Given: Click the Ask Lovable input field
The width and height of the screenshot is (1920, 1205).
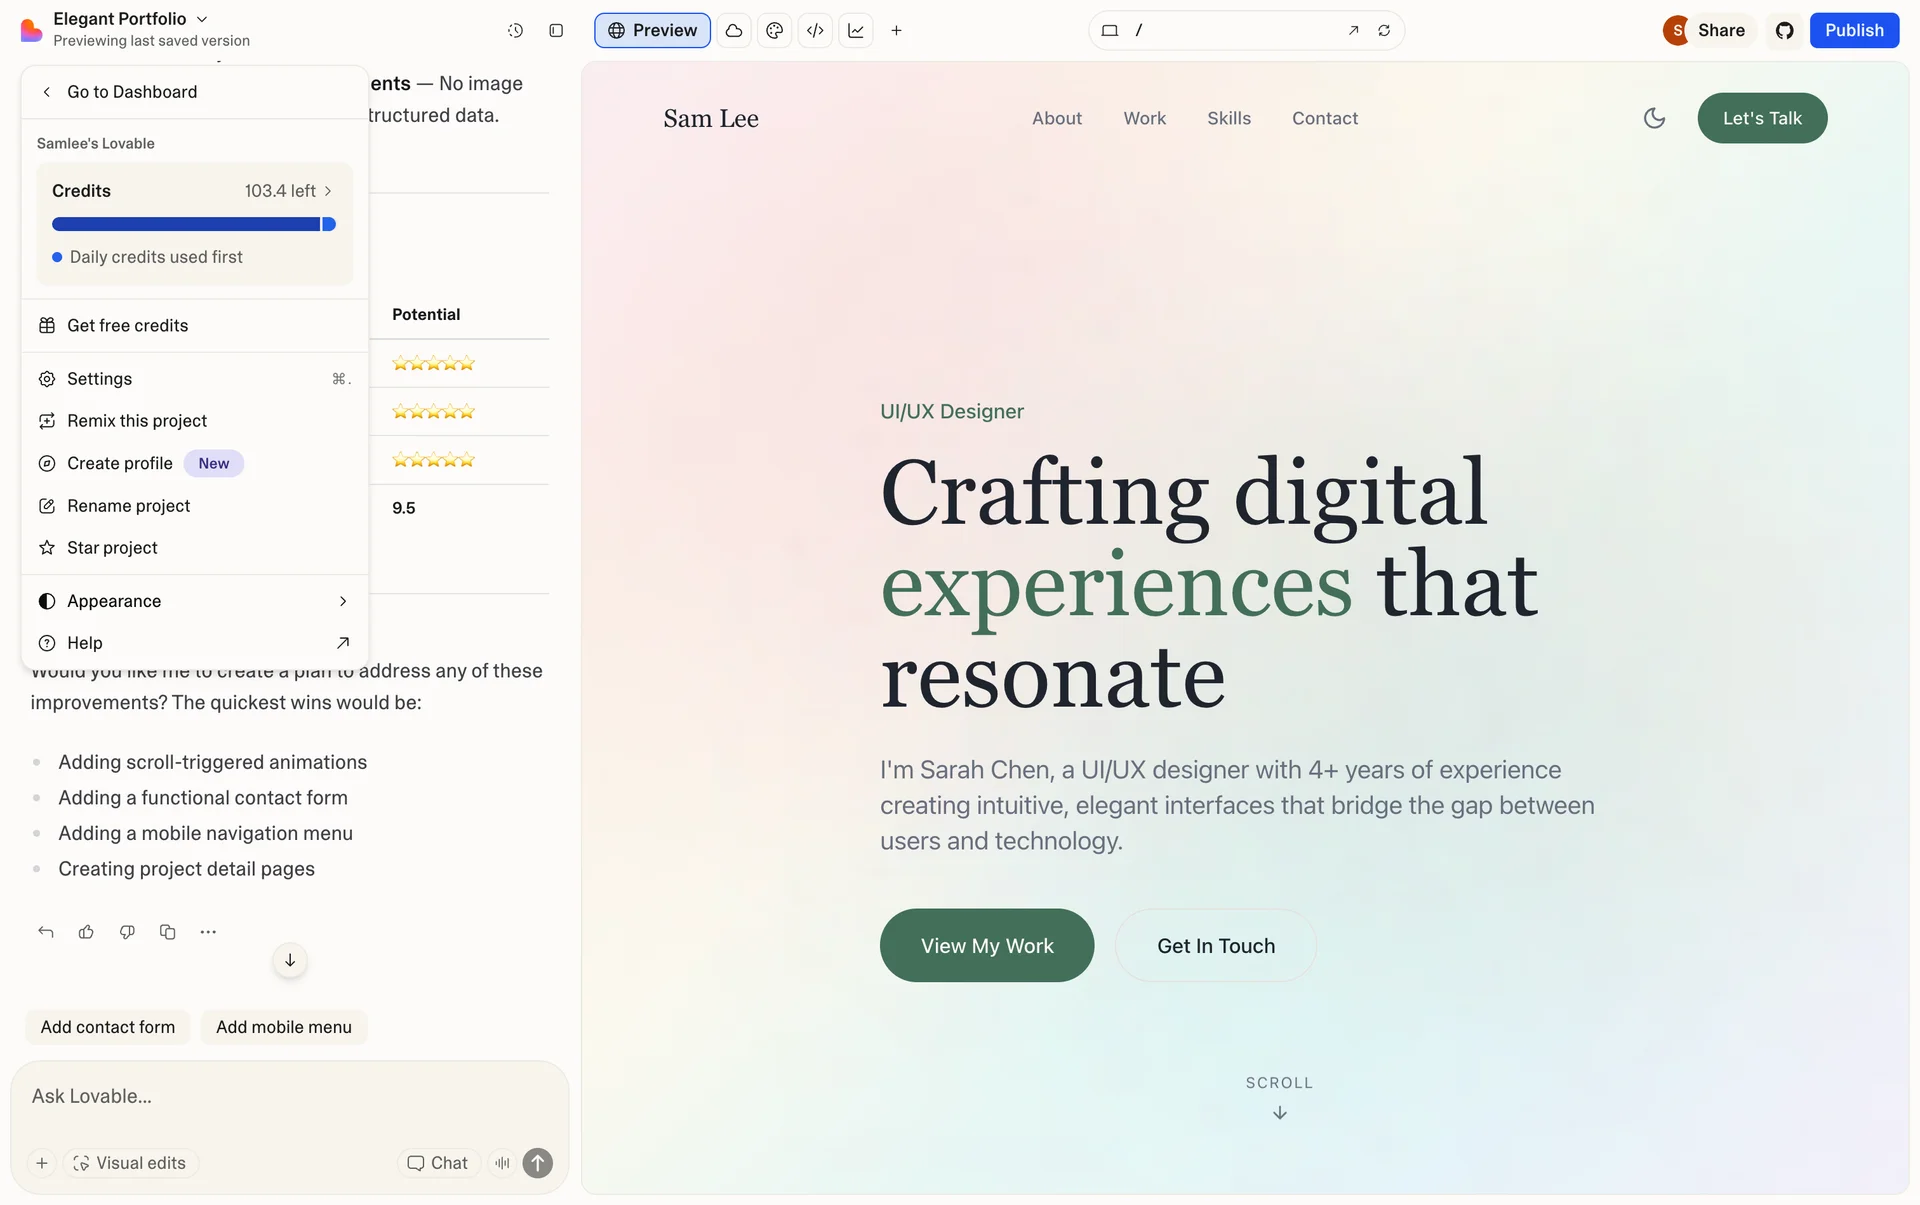Looking at the screenshot, I should click(288, 1096).
